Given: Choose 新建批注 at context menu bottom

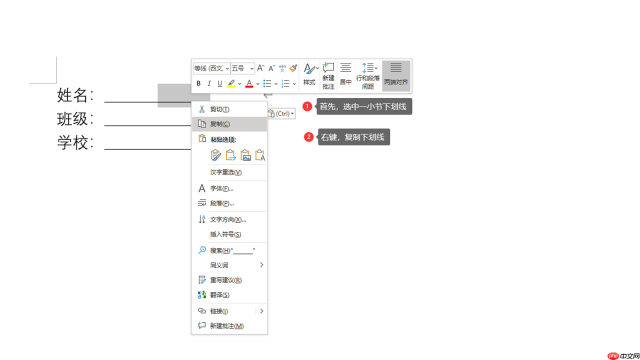Looking at the screenshot, I should pos(229,326).
